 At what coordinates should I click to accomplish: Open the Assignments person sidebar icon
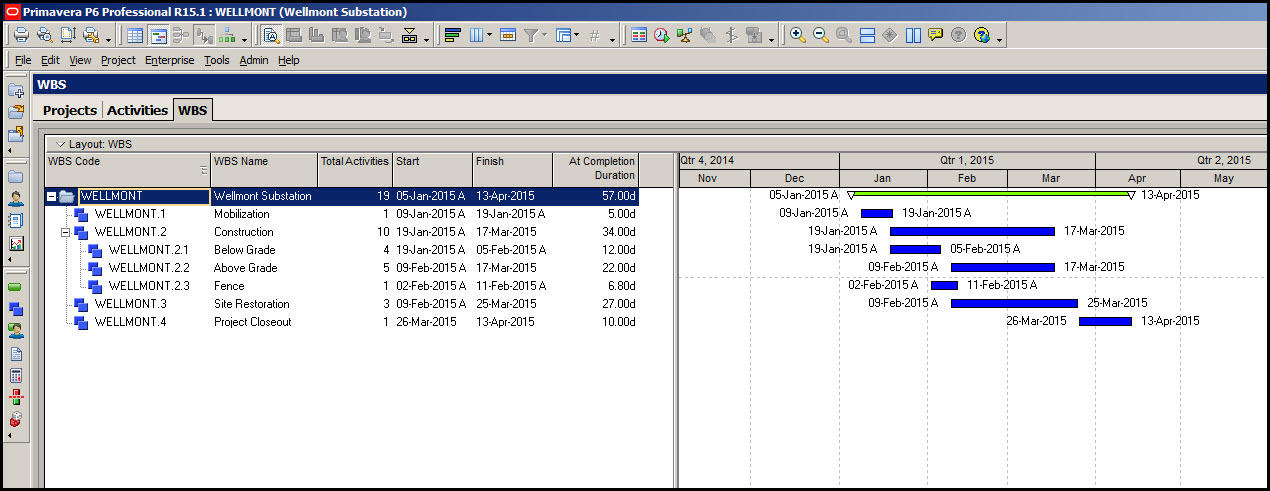coord(16,331)
